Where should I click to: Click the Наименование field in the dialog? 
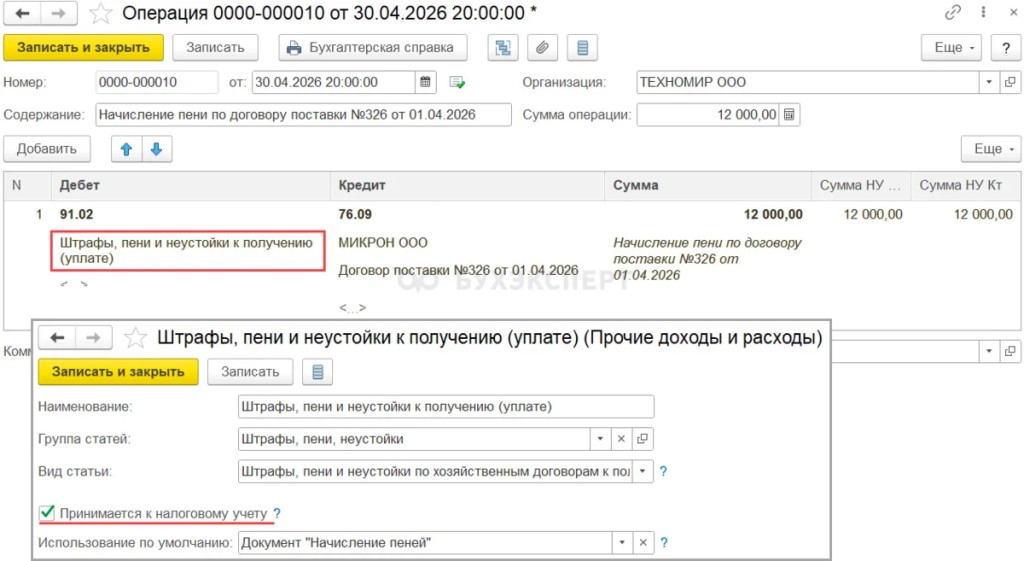tap(446, 407)
